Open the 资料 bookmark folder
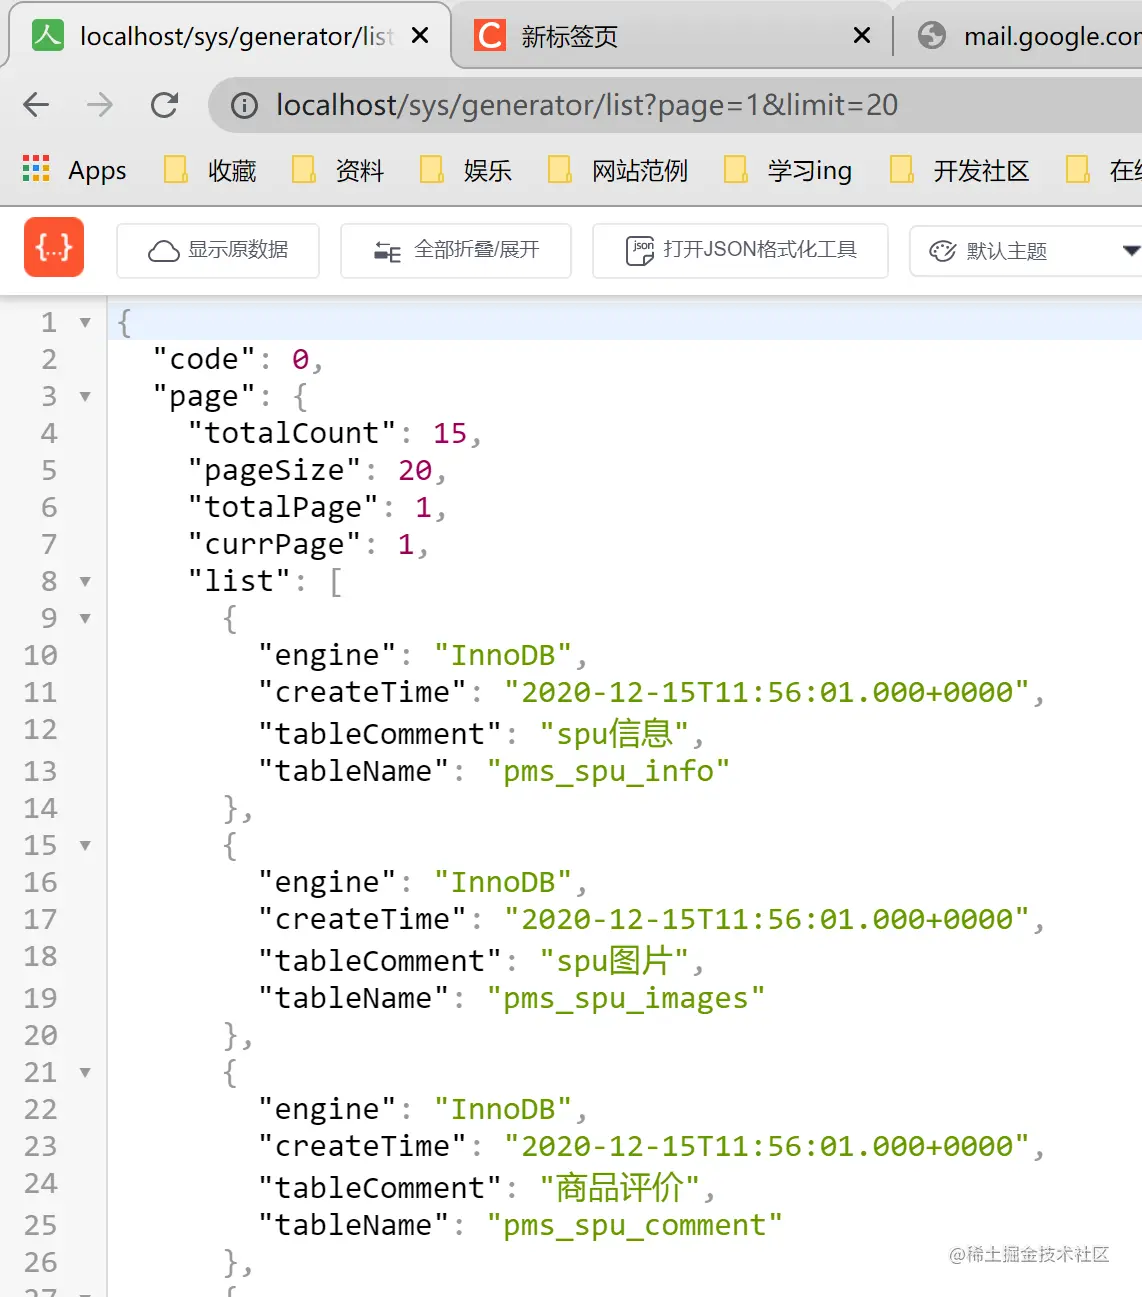Screen dimensions: 1142x1297 pyautogui.click(x=338, y=170)
